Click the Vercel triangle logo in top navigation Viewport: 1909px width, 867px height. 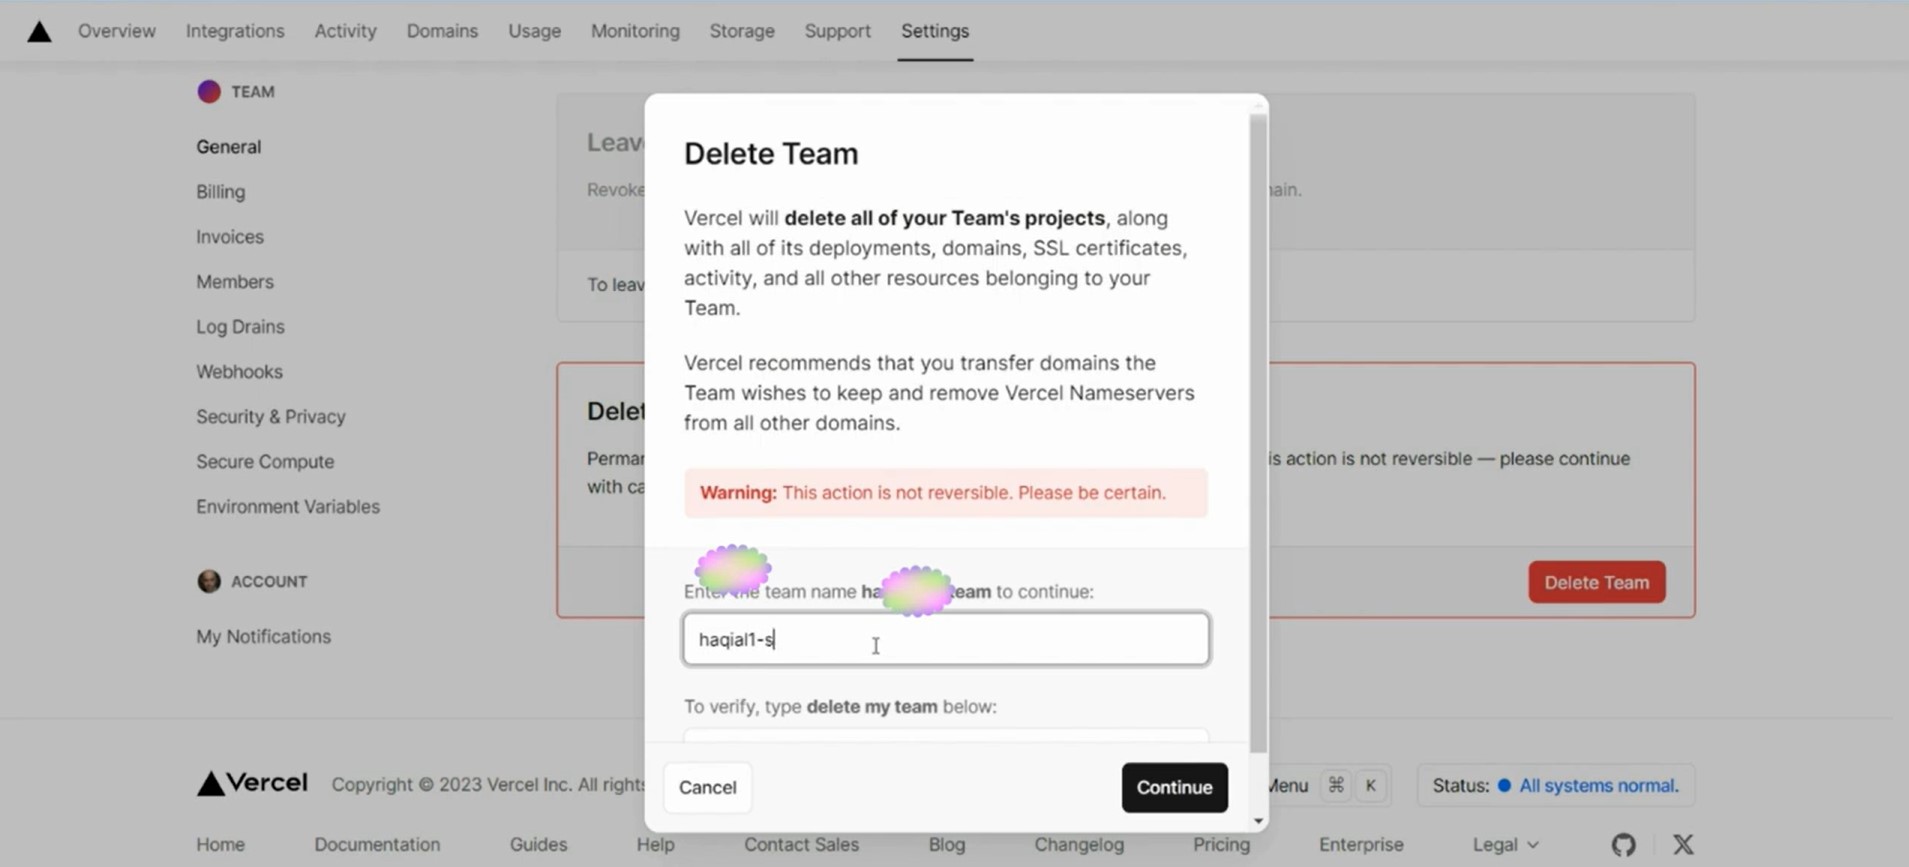pos(39,31)
